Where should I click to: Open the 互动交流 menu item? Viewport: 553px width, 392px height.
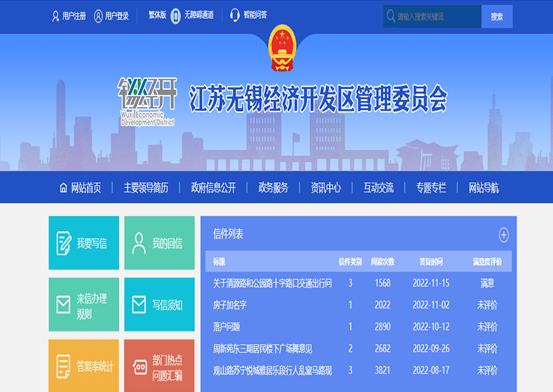(x=378, y=188)
